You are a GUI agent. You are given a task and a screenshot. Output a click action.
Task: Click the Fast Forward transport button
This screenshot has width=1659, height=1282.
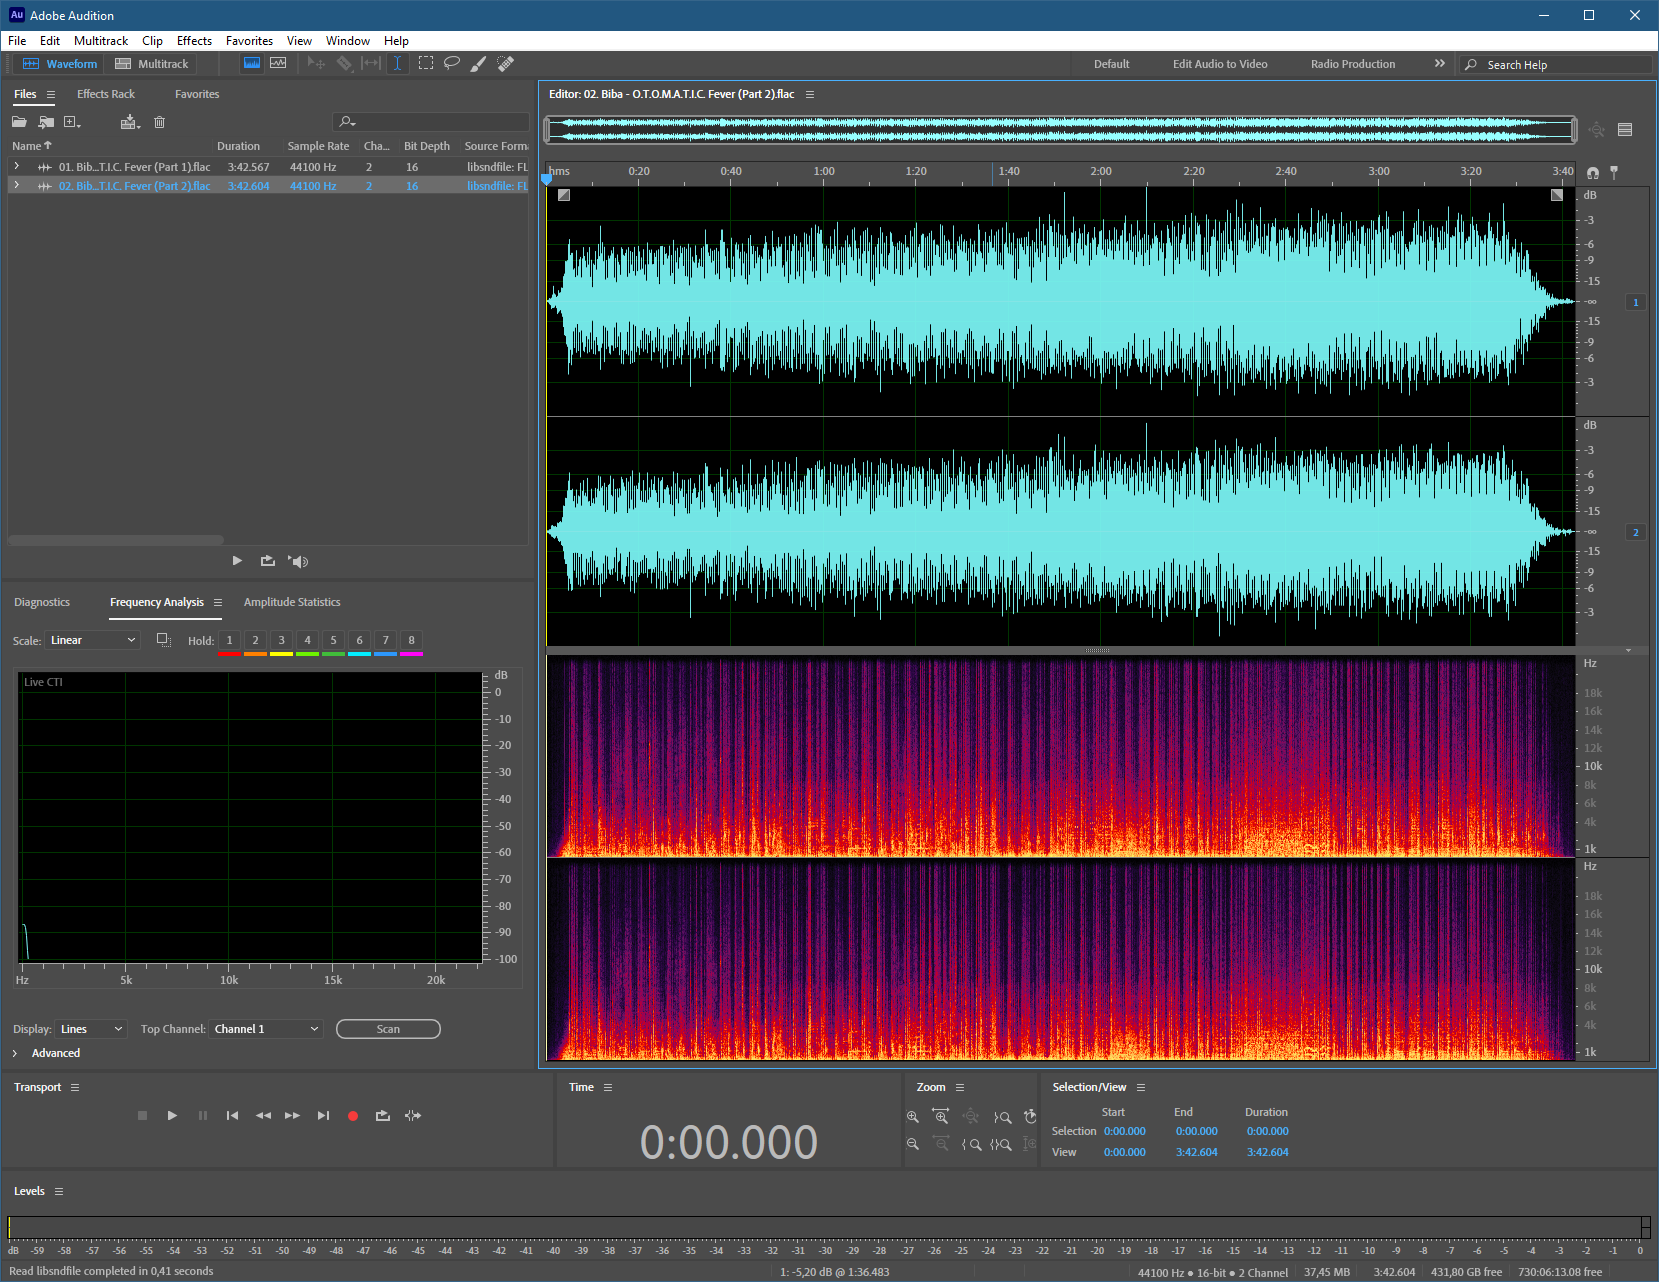[292, 1115]
